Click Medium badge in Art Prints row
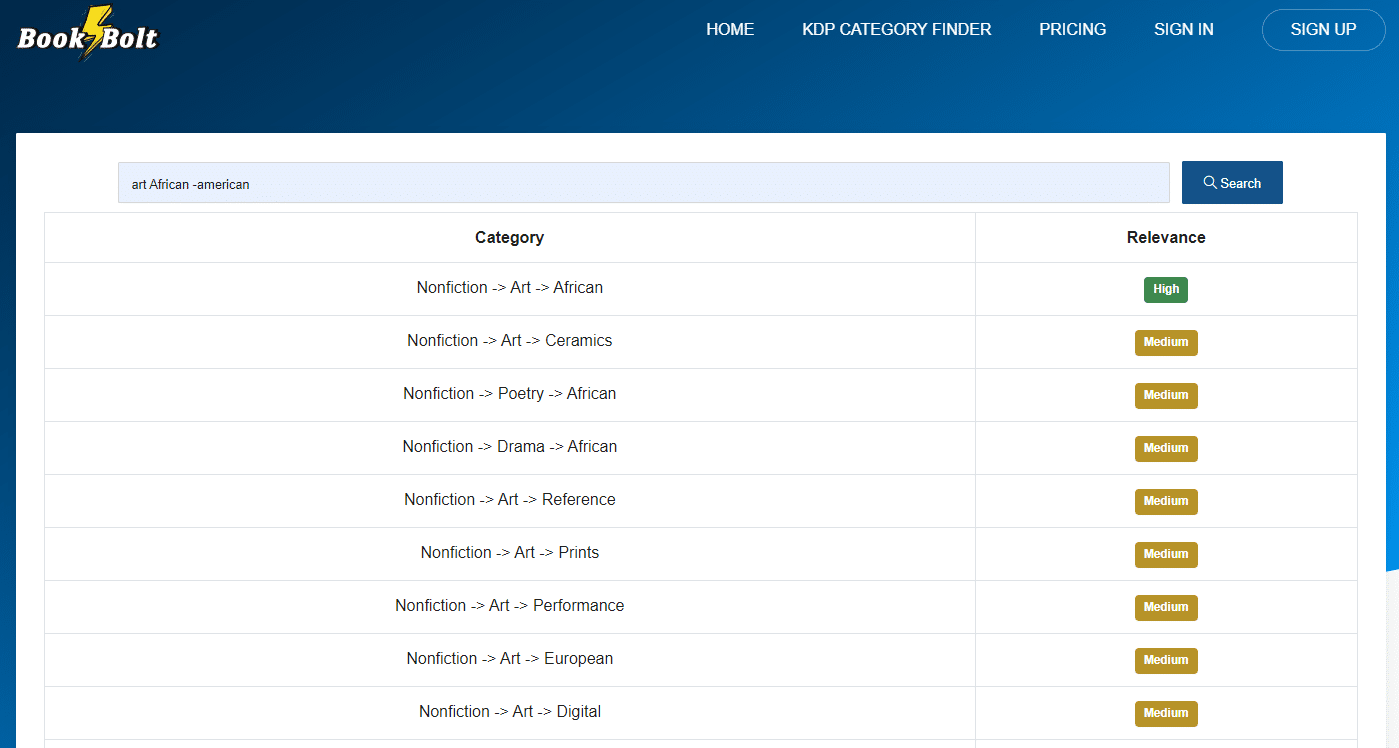The height and width of the screenshot is (748, 1399). 1166,554
